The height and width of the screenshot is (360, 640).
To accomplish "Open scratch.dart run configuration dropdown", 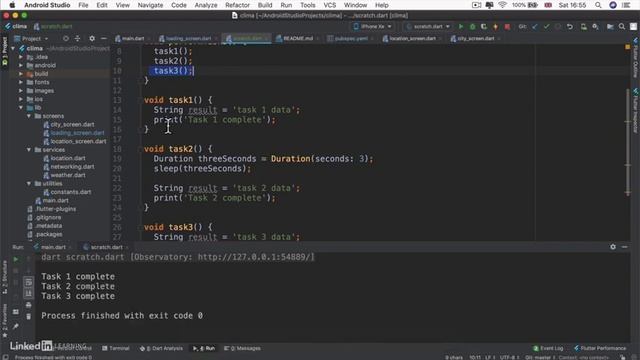I will 428,27.
